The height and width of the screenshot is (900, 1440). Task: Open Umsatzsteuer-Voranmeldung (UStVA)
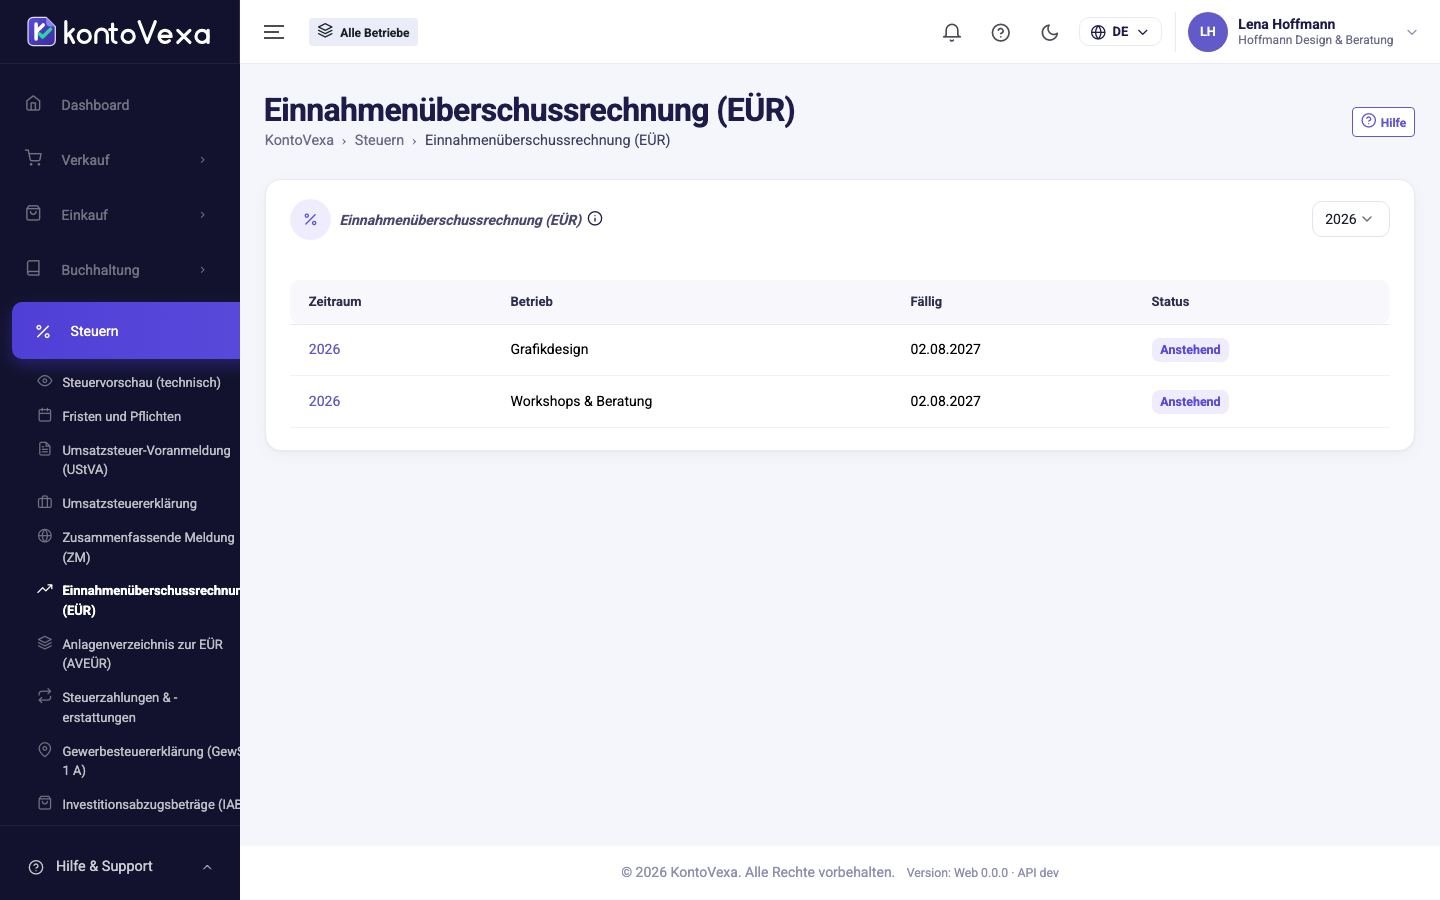pyautogui.click(x=146, y=460)
